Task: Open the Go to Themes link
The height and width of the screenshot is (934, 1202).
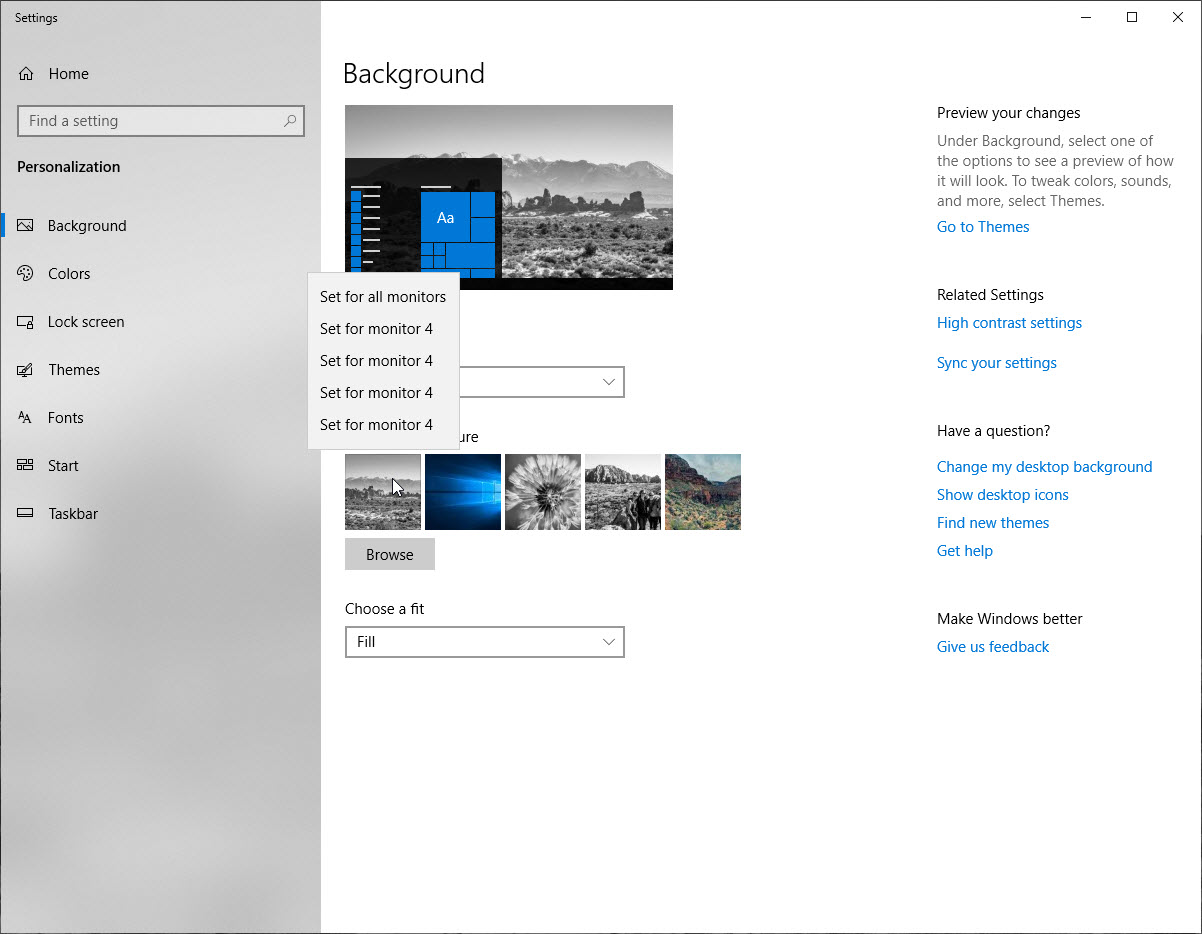Action: (x=982, y=227)
